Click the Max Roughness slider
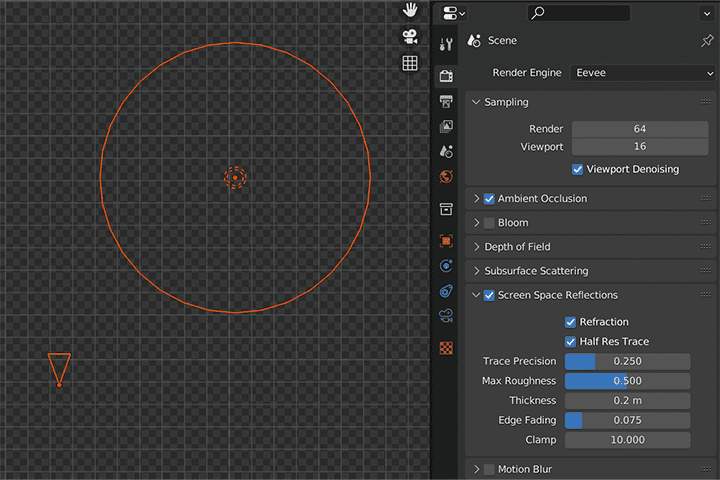Viewport: 720px width, 480px height. tap(627, 381)
